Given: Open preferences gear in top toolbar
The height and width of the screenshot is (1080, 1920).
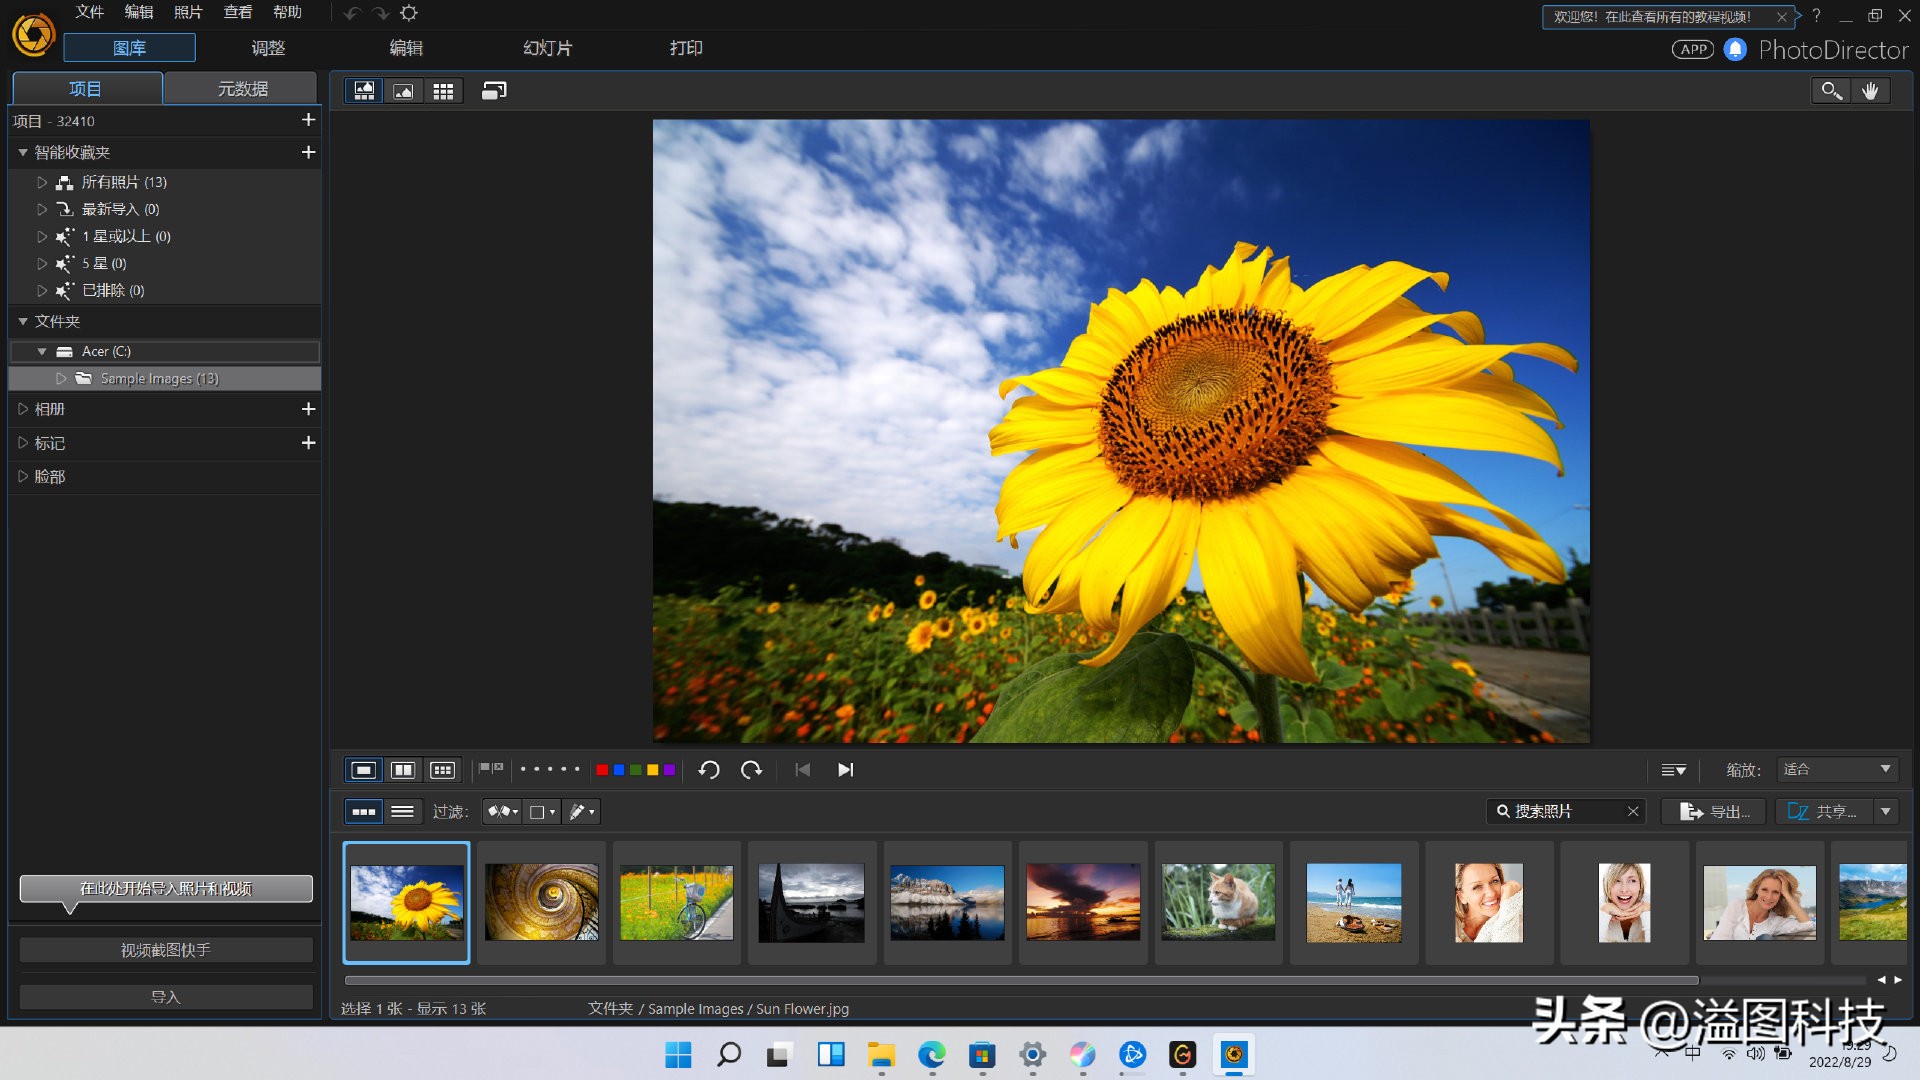Looking at the screenshot, I should pos(409,13).
